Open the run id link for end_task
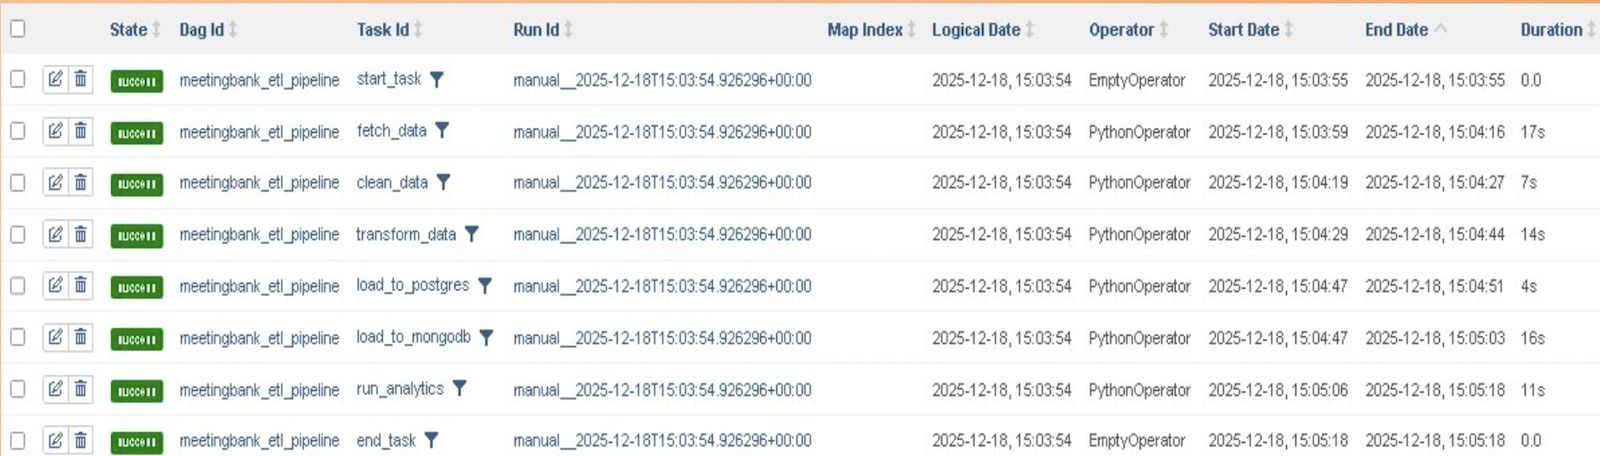This screenshot has width=1600, height=456. point(662,440)
